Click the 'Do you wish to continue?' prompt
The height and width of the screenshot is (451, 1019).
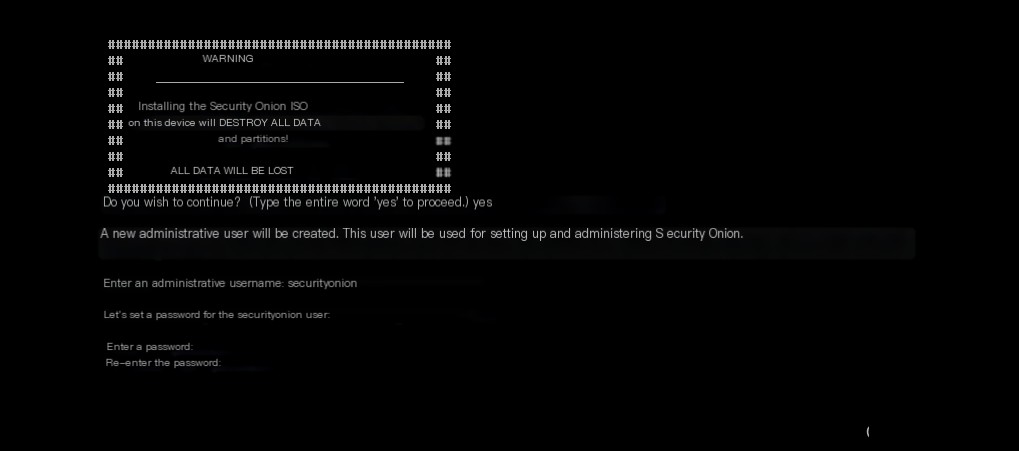(x=172, y=202)
